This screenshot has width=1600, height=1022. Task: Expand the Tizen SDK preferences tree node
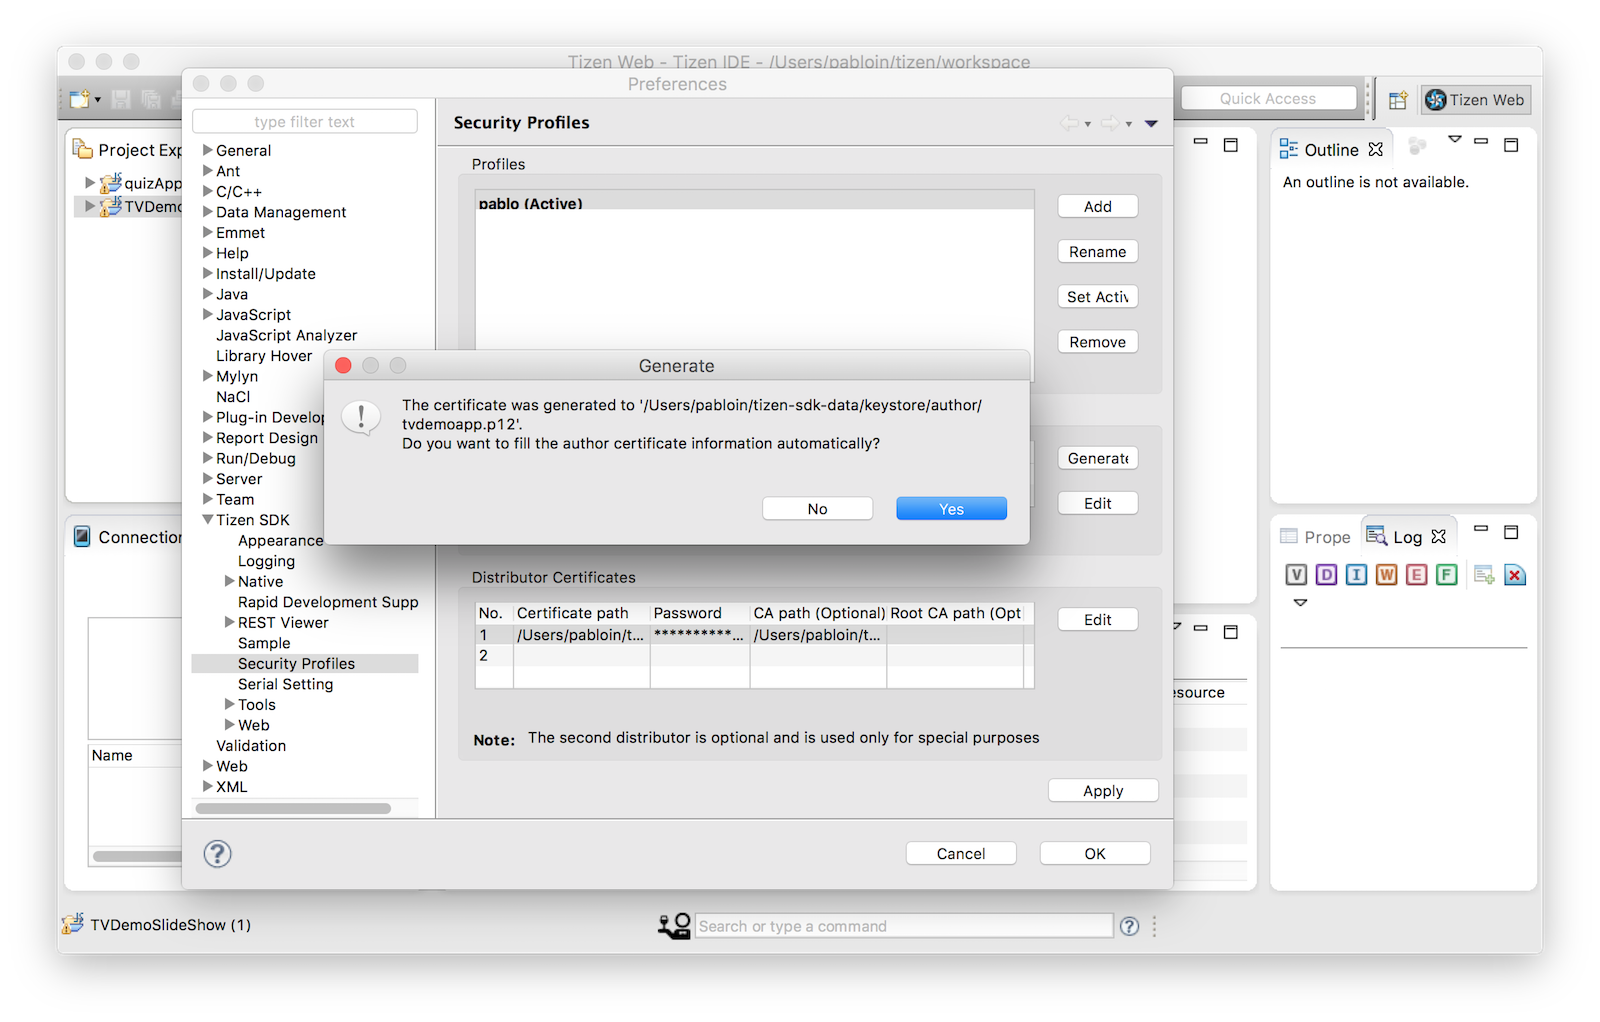[x=206, y=519]
